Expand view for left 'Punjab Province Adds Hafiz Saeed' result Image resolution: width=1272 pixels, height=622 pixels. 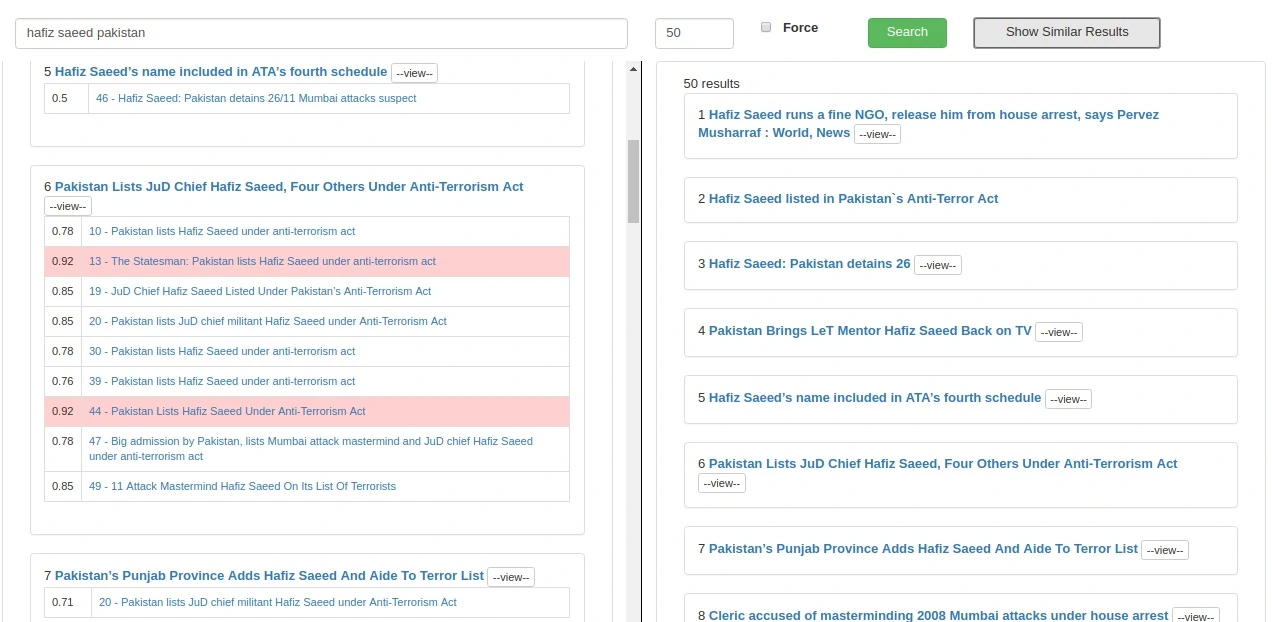[511, 577]
